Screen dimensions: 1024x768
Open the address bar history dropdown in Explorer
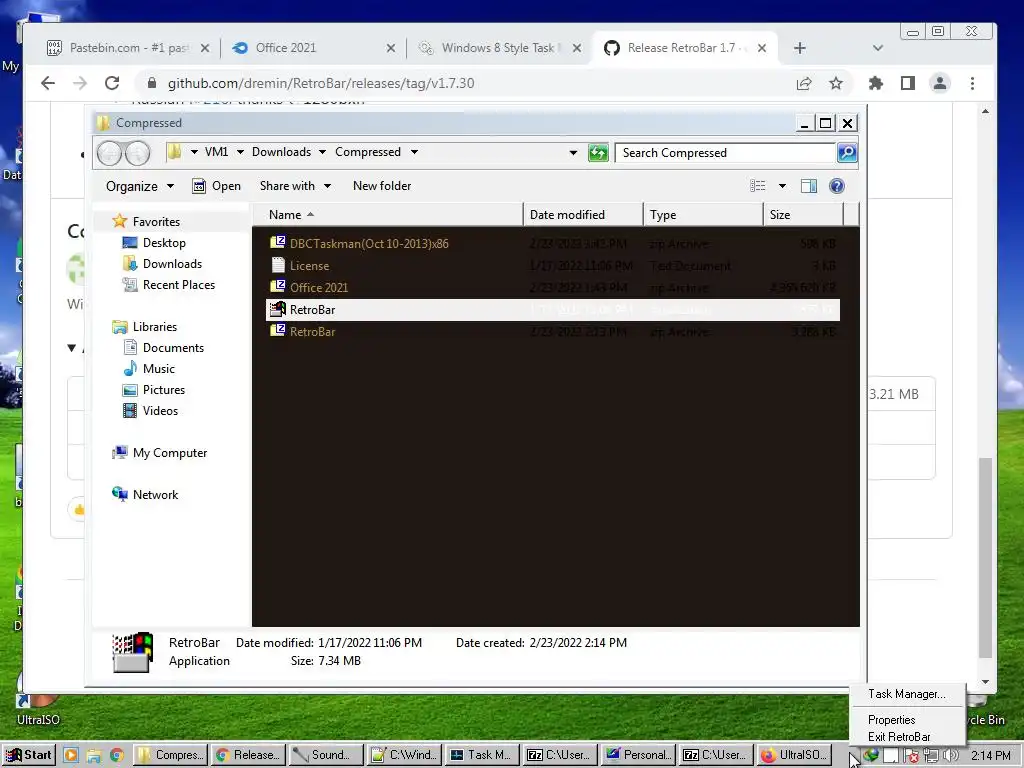(x=573, y=153)
